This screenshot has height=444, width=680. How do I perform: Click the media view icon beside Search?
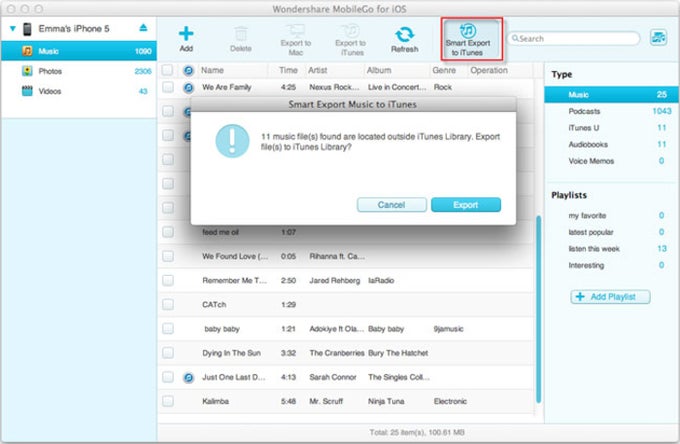(658, 38)
